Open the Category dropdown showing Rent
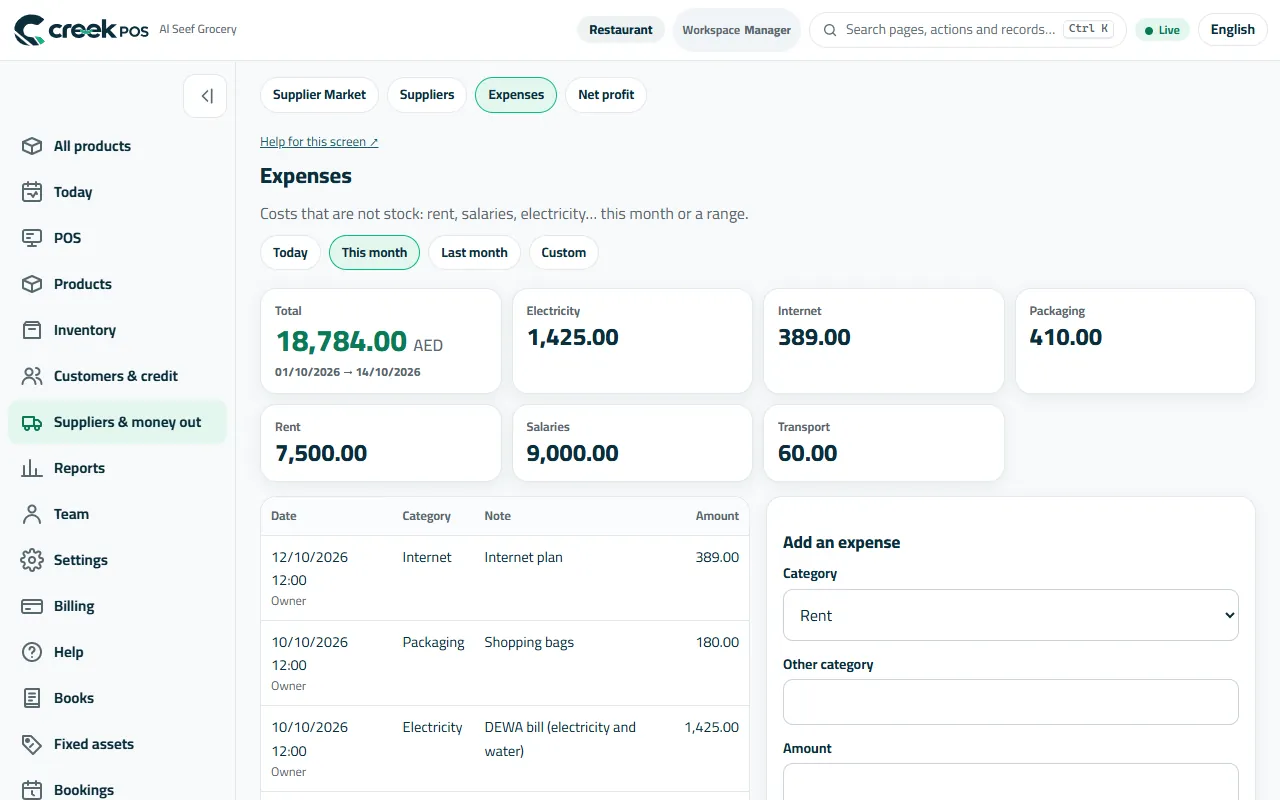1280x800 pixels. tap(1010, 615)
